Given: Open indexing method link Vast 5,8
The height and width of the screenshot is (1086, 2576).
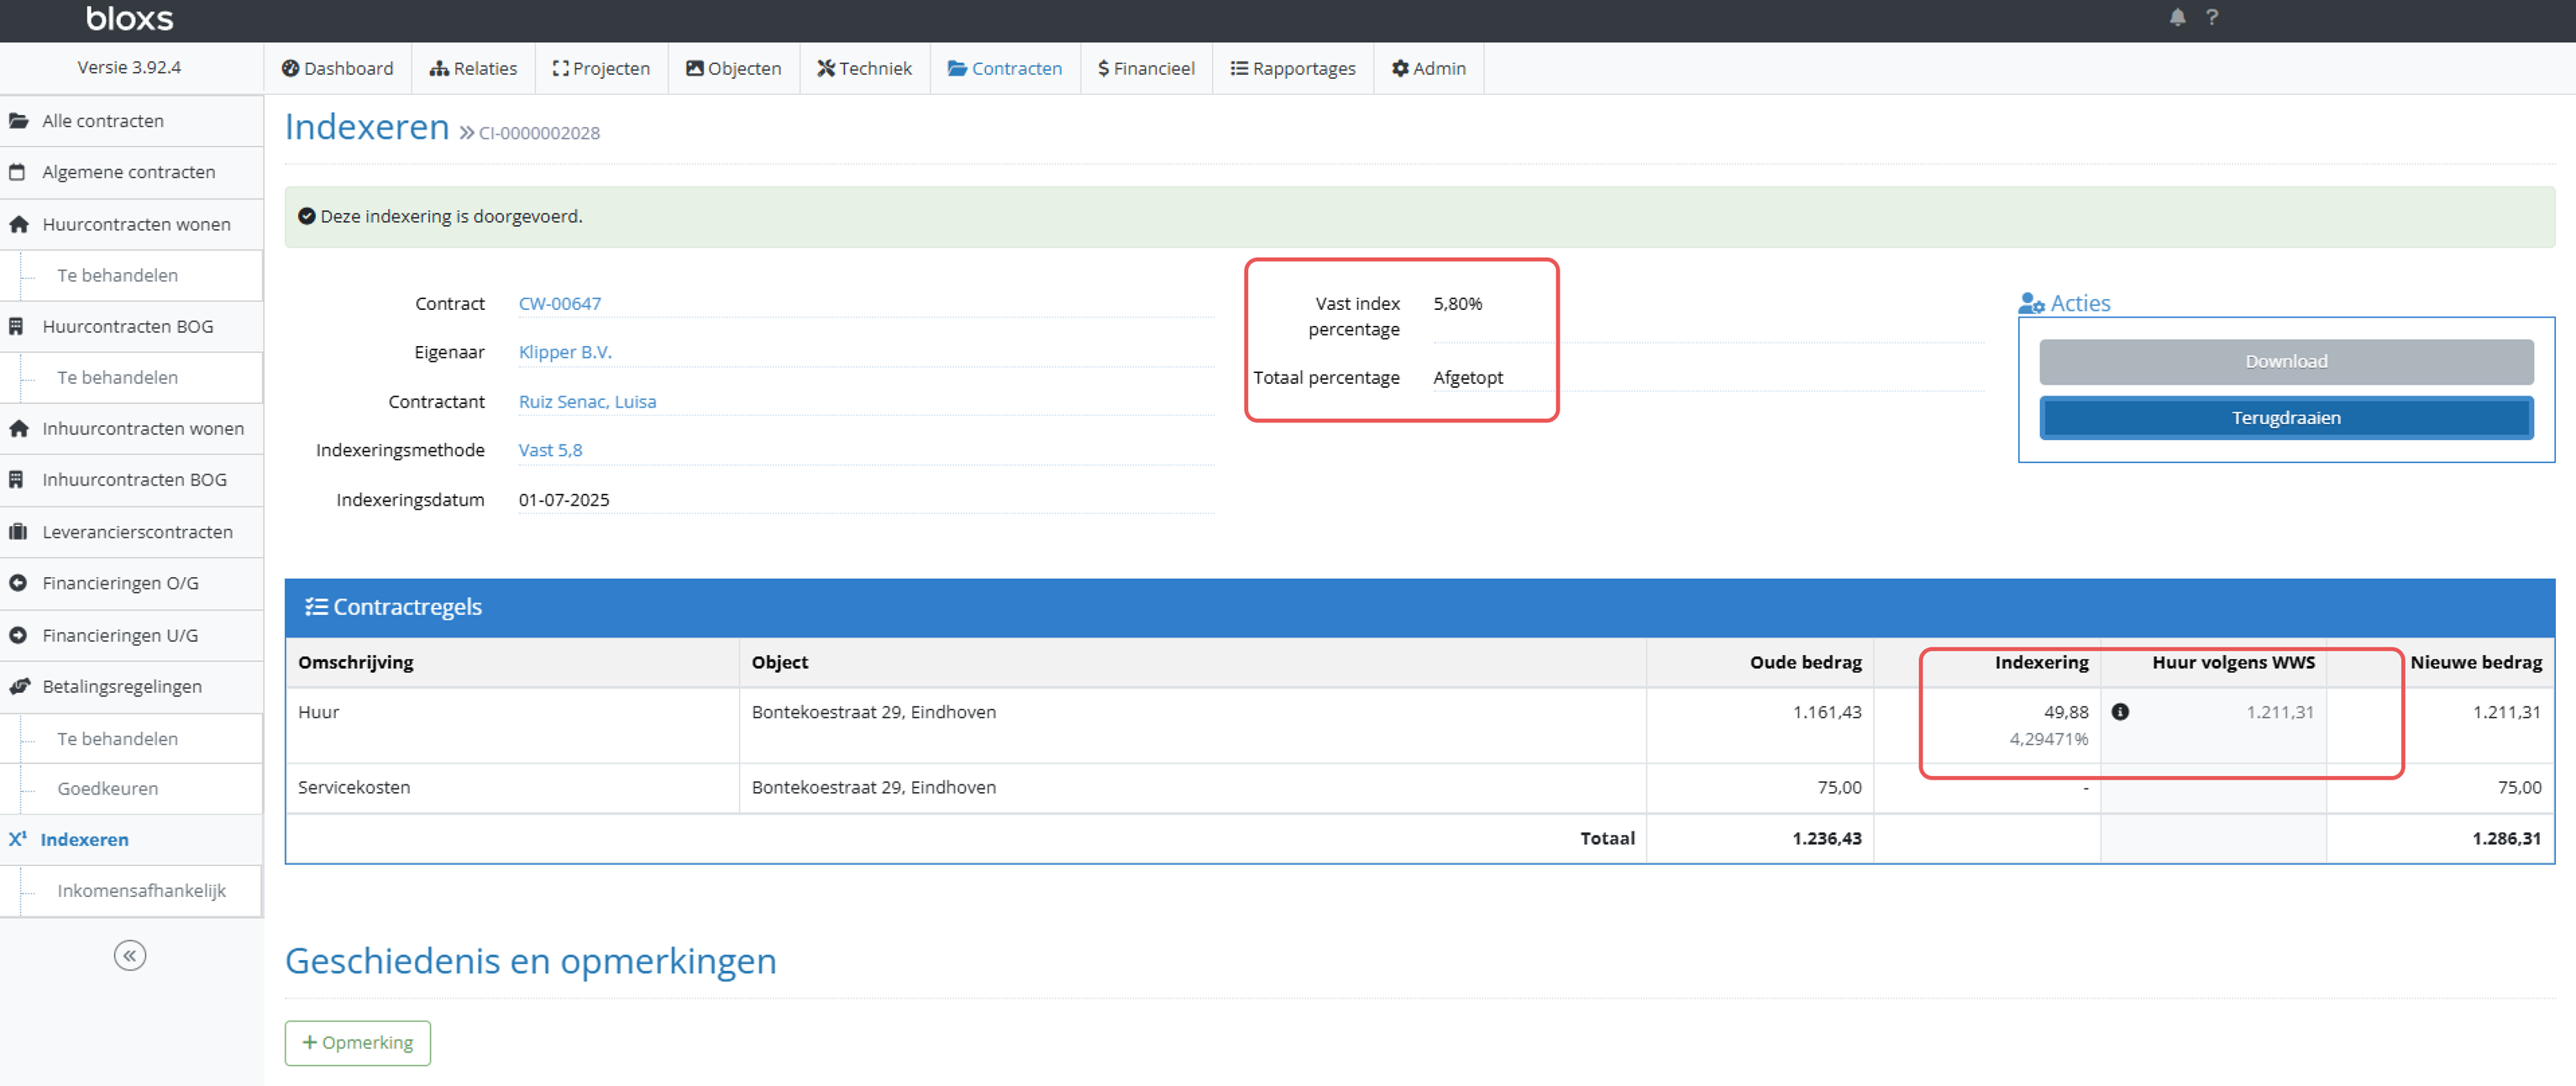Looking at the screenshot, I should tap(550, 450).
